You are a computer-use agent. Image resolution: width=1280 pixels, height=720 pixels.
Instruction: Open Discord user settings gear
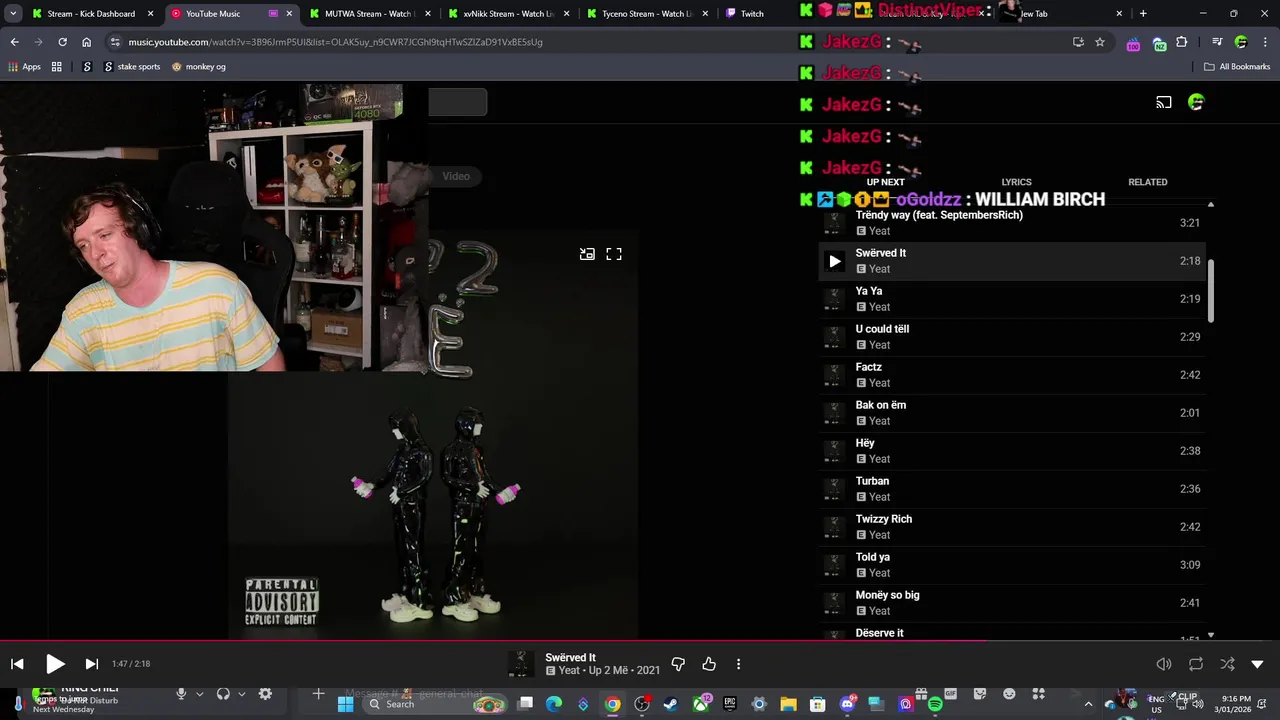tap(265, 694)
